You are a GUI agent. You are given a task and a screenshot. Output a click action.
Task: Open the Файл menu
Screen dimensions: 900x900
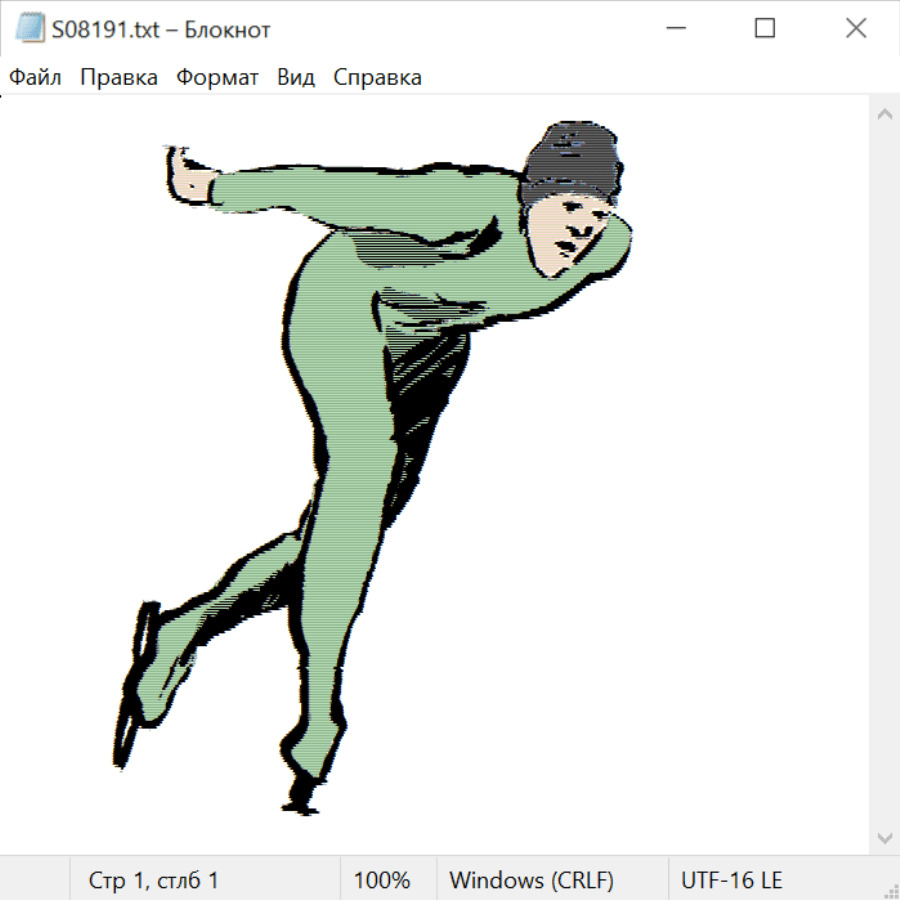pyautogui.click(x=36, y=78)
